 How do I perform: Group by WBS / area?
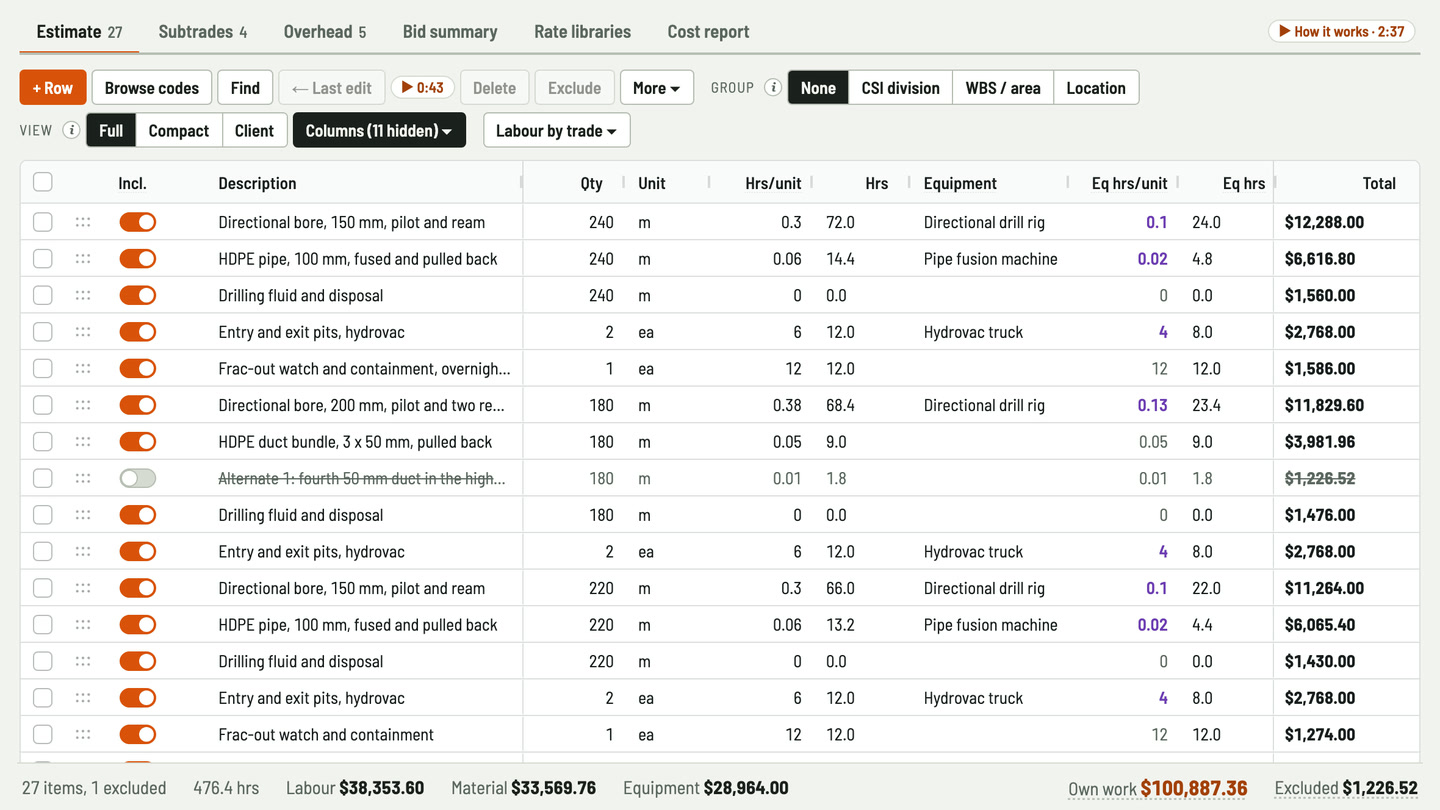pos(1003,88)
